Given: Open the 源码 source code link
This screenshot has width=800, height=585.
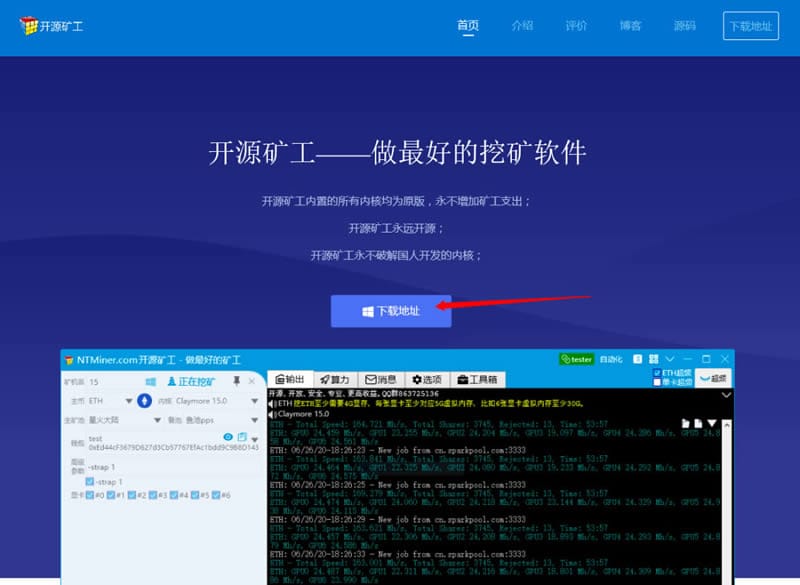Looking at the screenshot, I should [684, 26].
